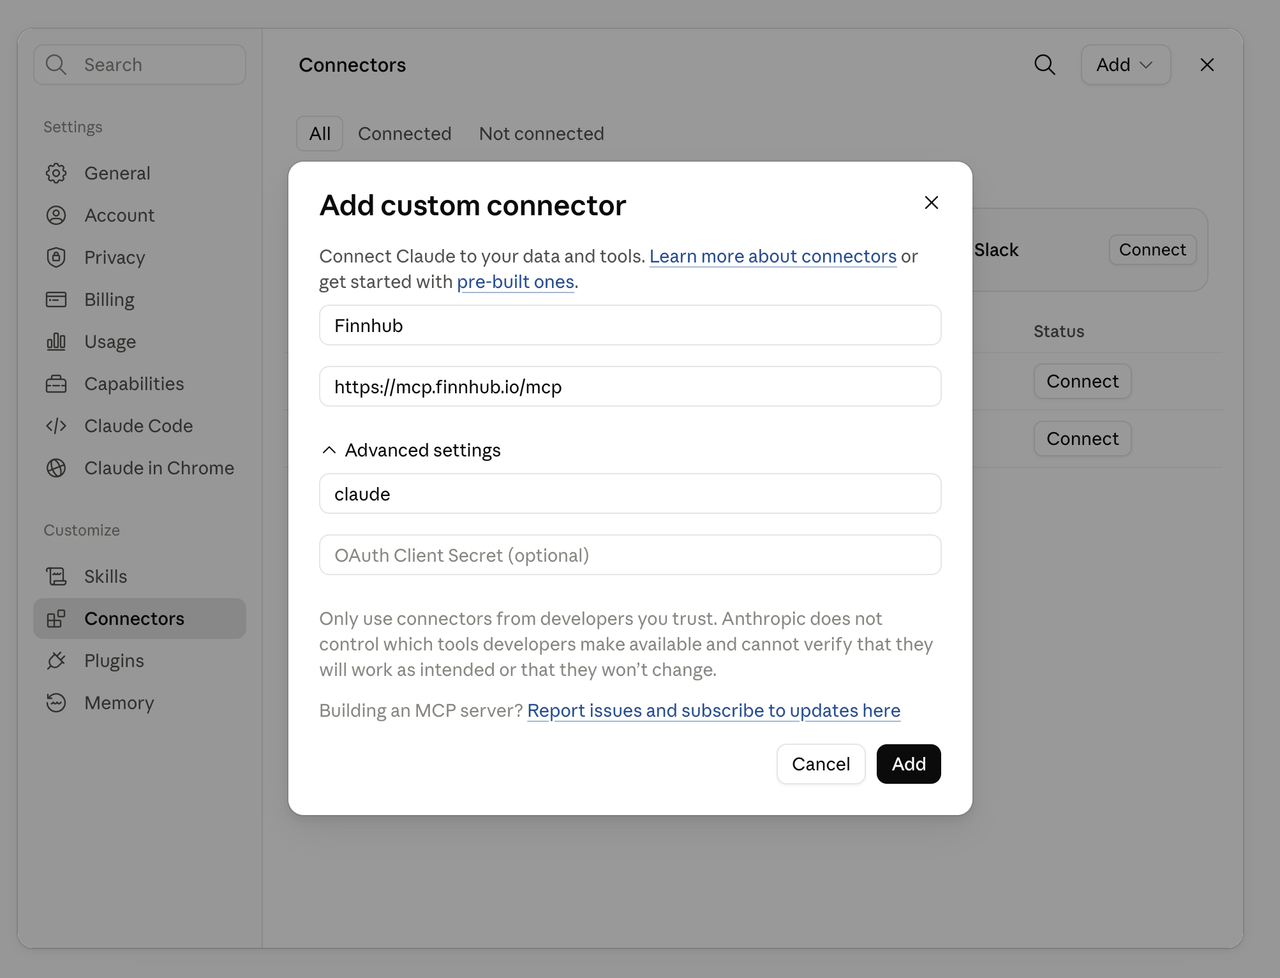Click the Settings section label in sidebar
The height and width of the screenshot is (978, 1280).
(73, 127)
